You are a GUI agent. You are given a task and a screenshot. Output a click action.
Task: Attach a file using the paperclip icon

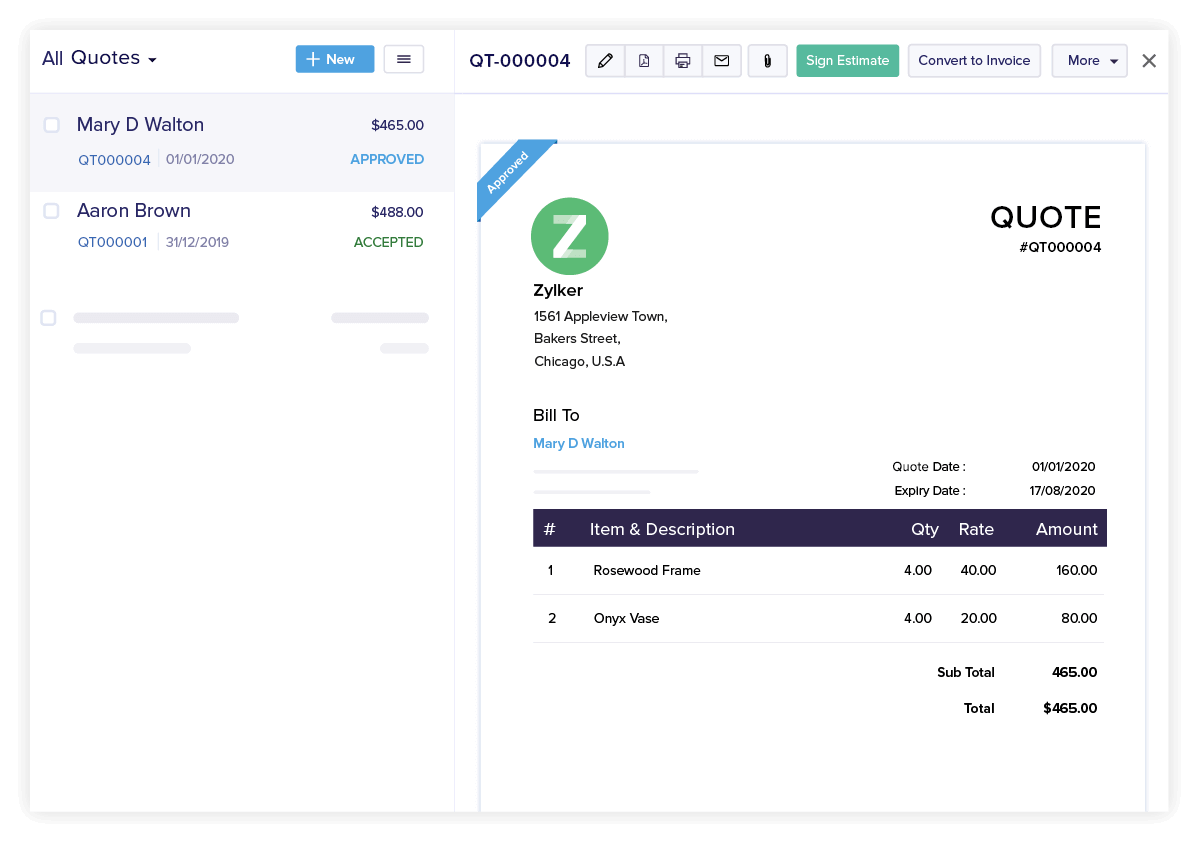[767, 61]
